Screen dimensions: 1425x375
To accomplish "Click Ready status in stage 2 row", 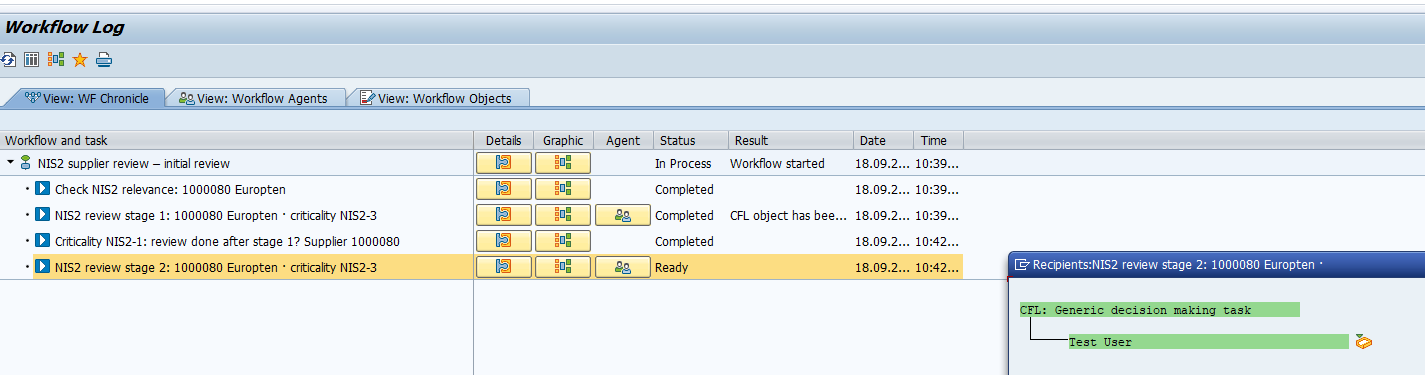I will [672, 267].
